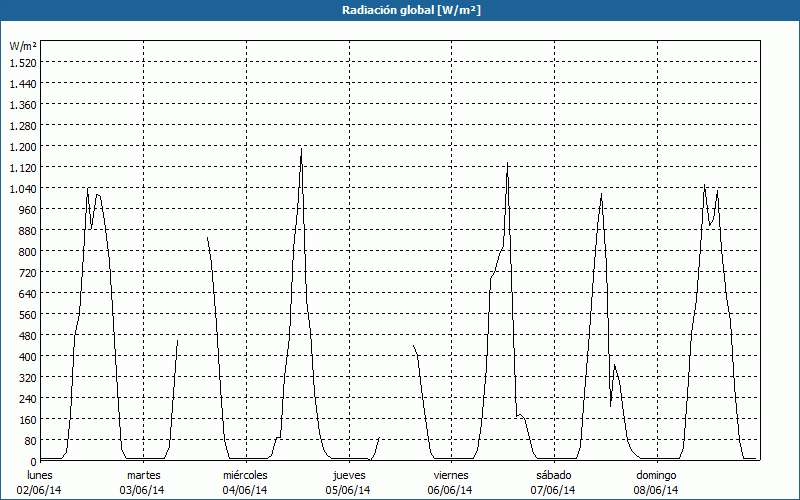
Task: Click the 'miércoles' day label
Action: [x=245, y=474]
